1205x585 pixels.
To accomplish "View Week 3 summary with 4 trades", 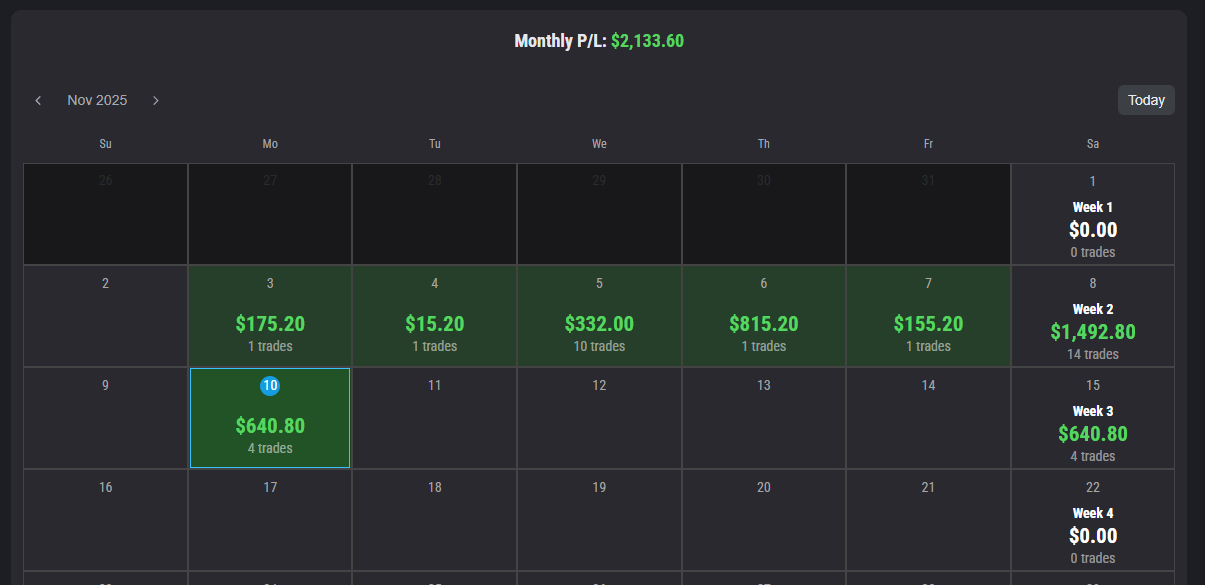I will (x=1093, y=419).
